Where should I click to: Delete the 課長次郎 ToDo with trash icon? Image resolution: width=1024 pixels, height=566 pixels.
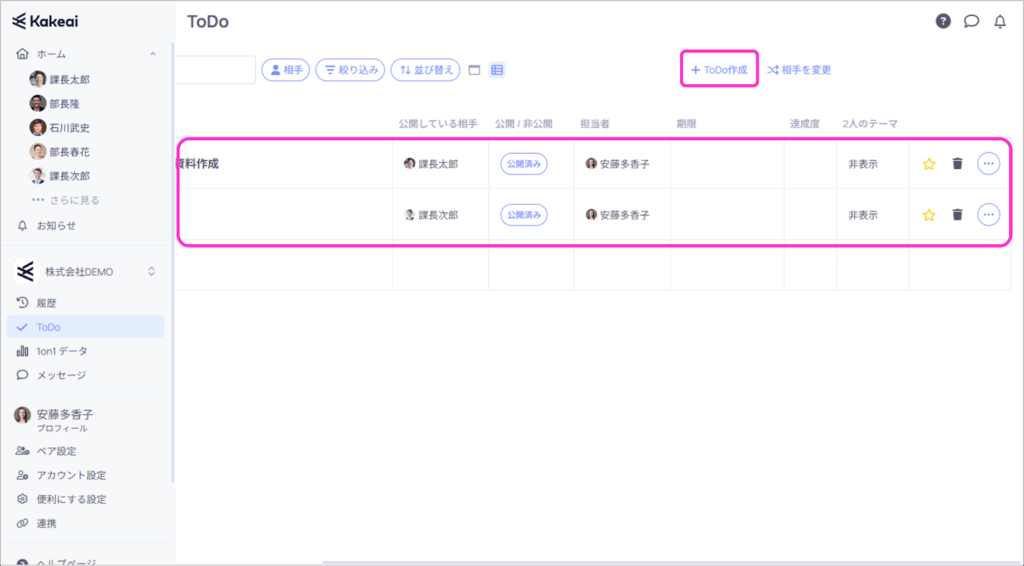coord(957,215)
